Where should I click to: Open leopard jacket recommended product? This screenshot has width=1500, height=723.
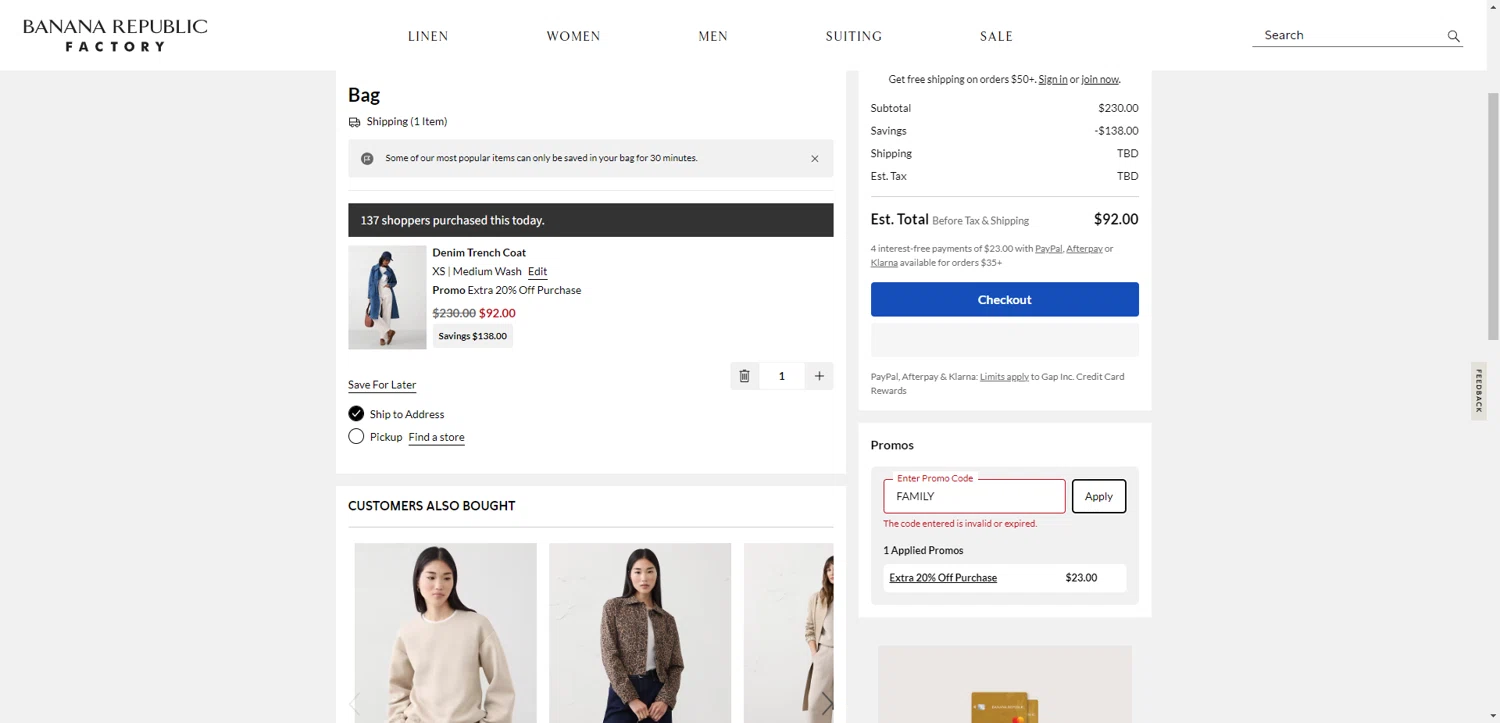(x=640, y=633)
